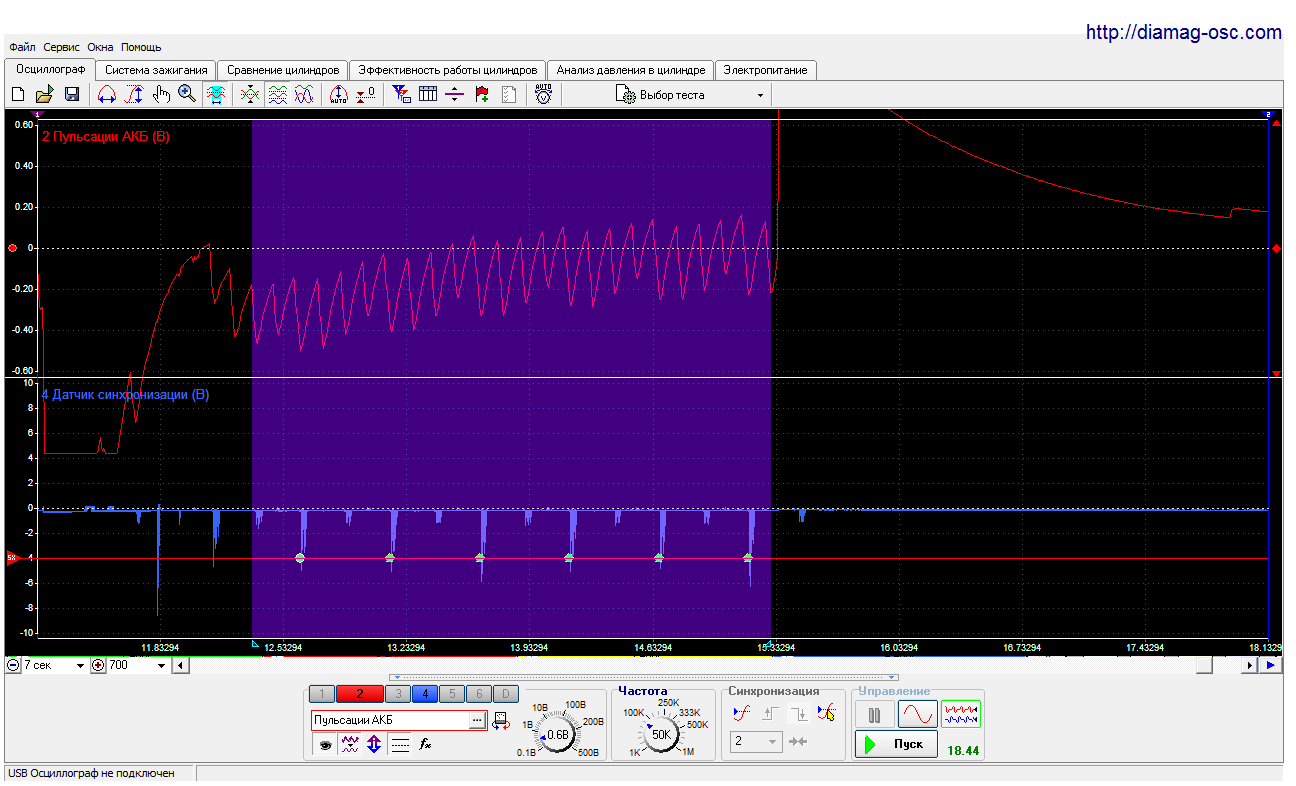
Task: Select the red sine wave display mode
Action: (x=917, y=714)
